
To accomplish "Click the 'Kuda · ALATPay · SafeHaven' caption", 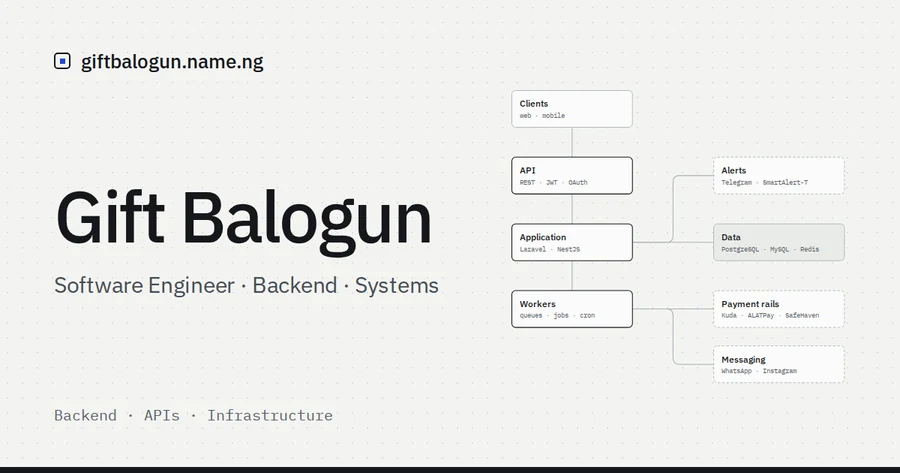I will click(770, 315).
